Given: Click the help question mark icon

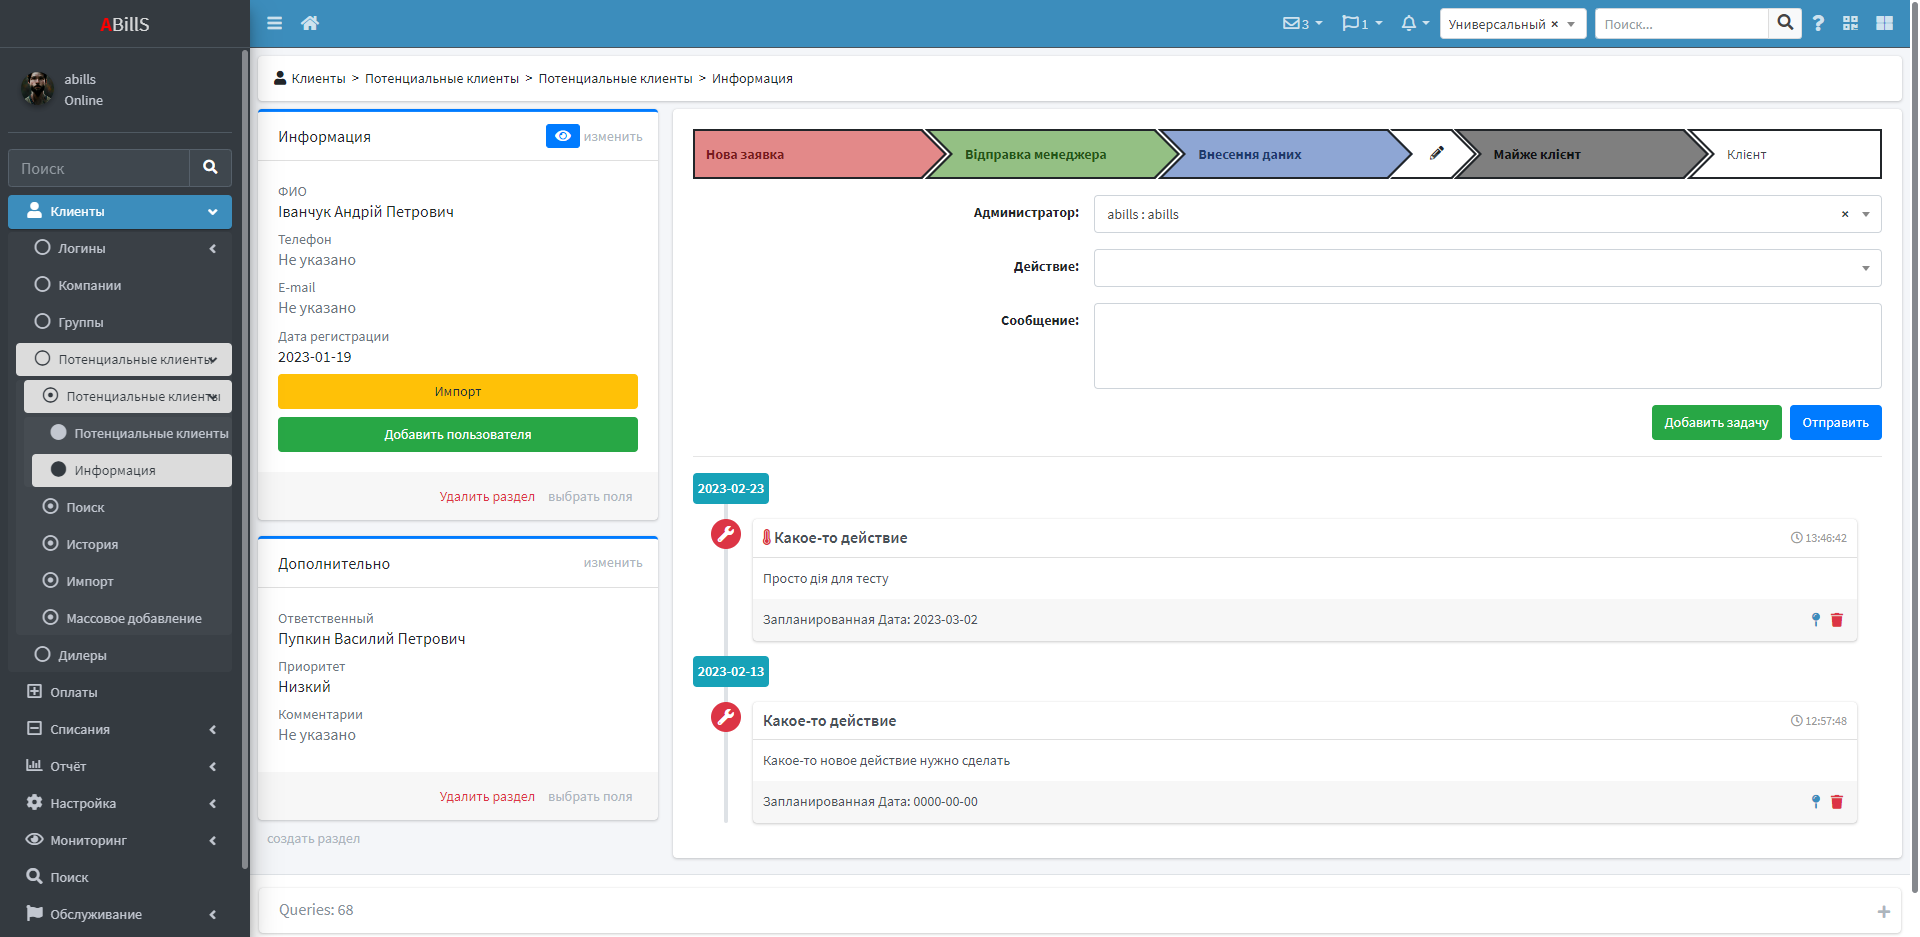Looking at the screenshot, I should point(1818,23).
